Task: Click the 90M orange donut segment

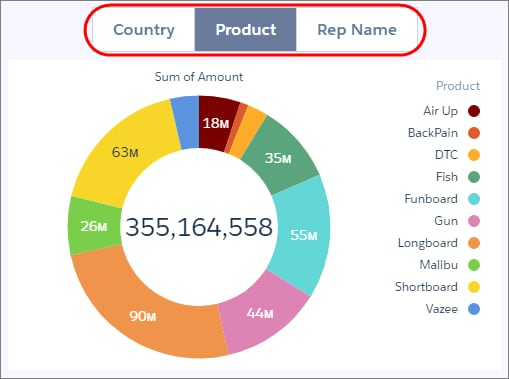Action: click(143, 316)
